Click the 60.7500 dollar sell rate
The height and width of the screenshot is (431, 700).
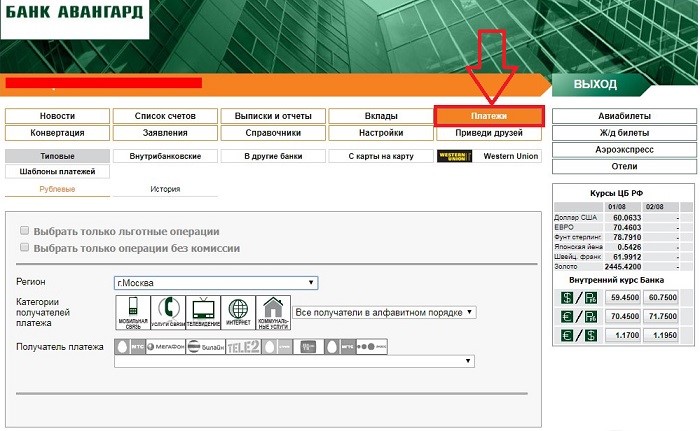662,297
